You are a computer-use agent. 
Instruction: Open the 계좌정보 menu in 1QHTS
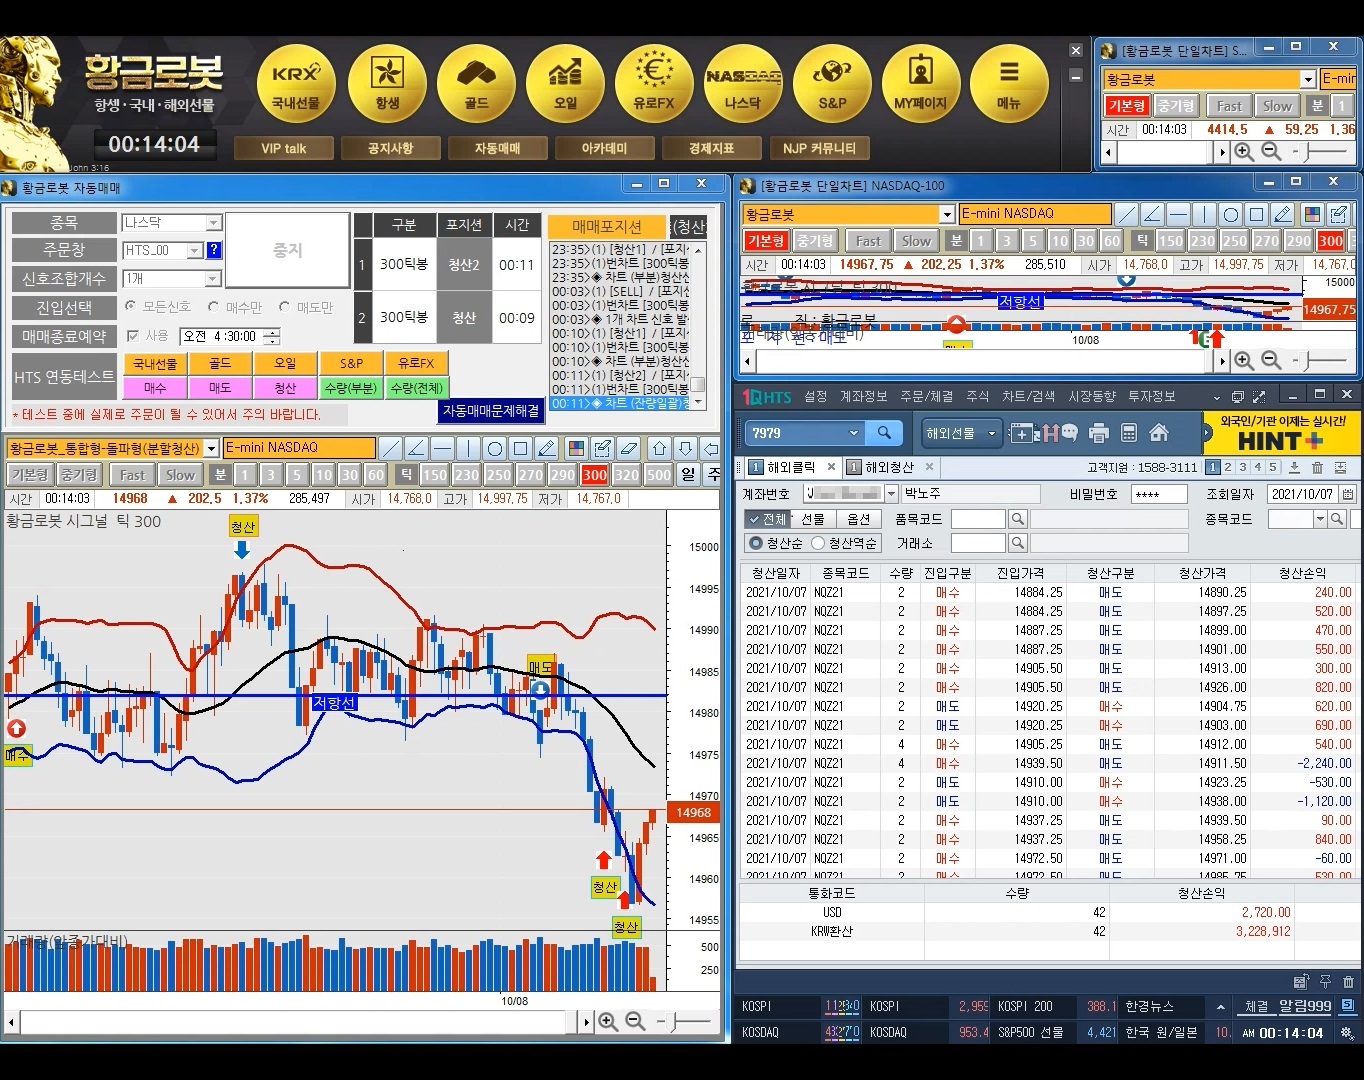tap(864, 397)
